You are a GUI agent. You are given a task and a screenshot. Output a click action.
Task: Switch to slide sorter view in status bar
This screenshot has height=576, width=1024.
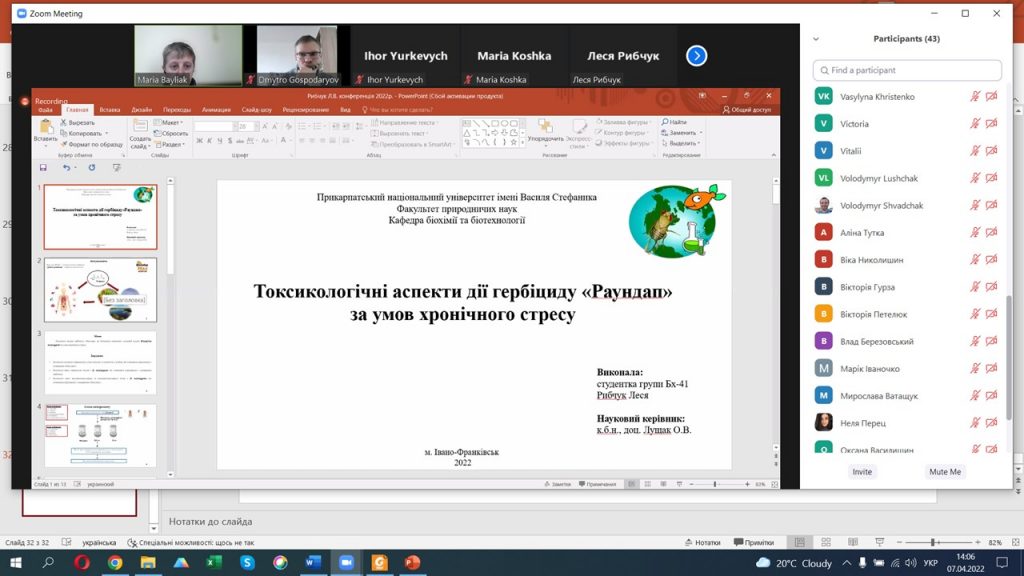click(825, 542)
